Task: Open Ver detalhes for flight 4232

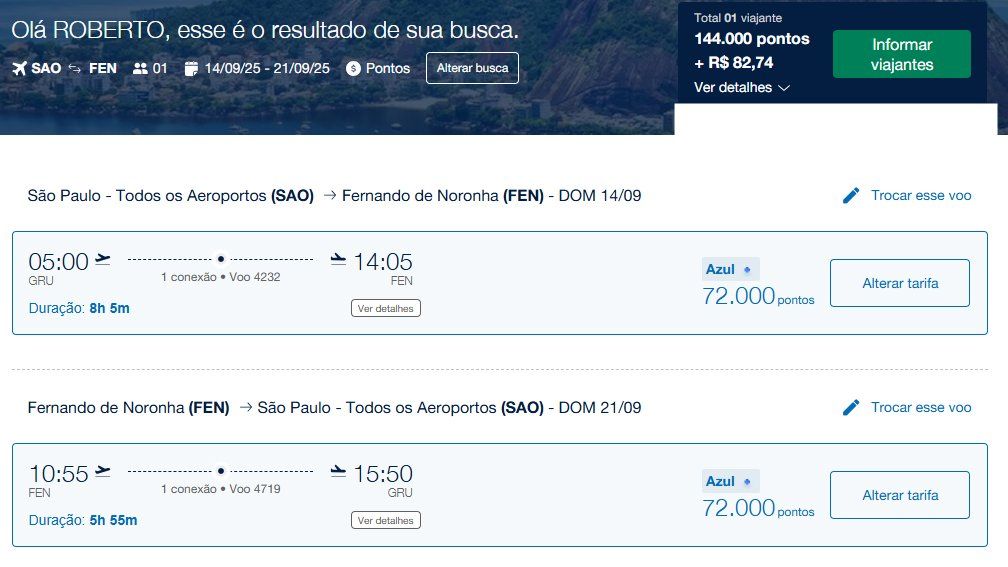Action: [x=386, y=309]
